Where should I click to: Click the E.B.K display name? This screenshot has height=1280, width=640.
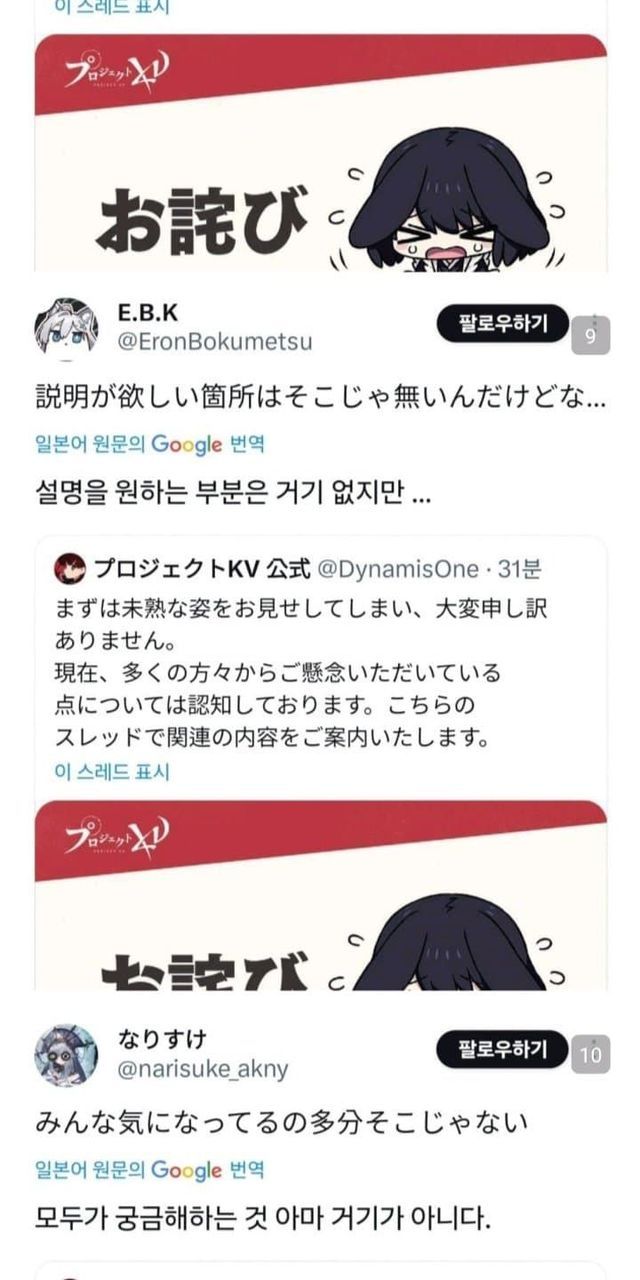pos(148,311)
